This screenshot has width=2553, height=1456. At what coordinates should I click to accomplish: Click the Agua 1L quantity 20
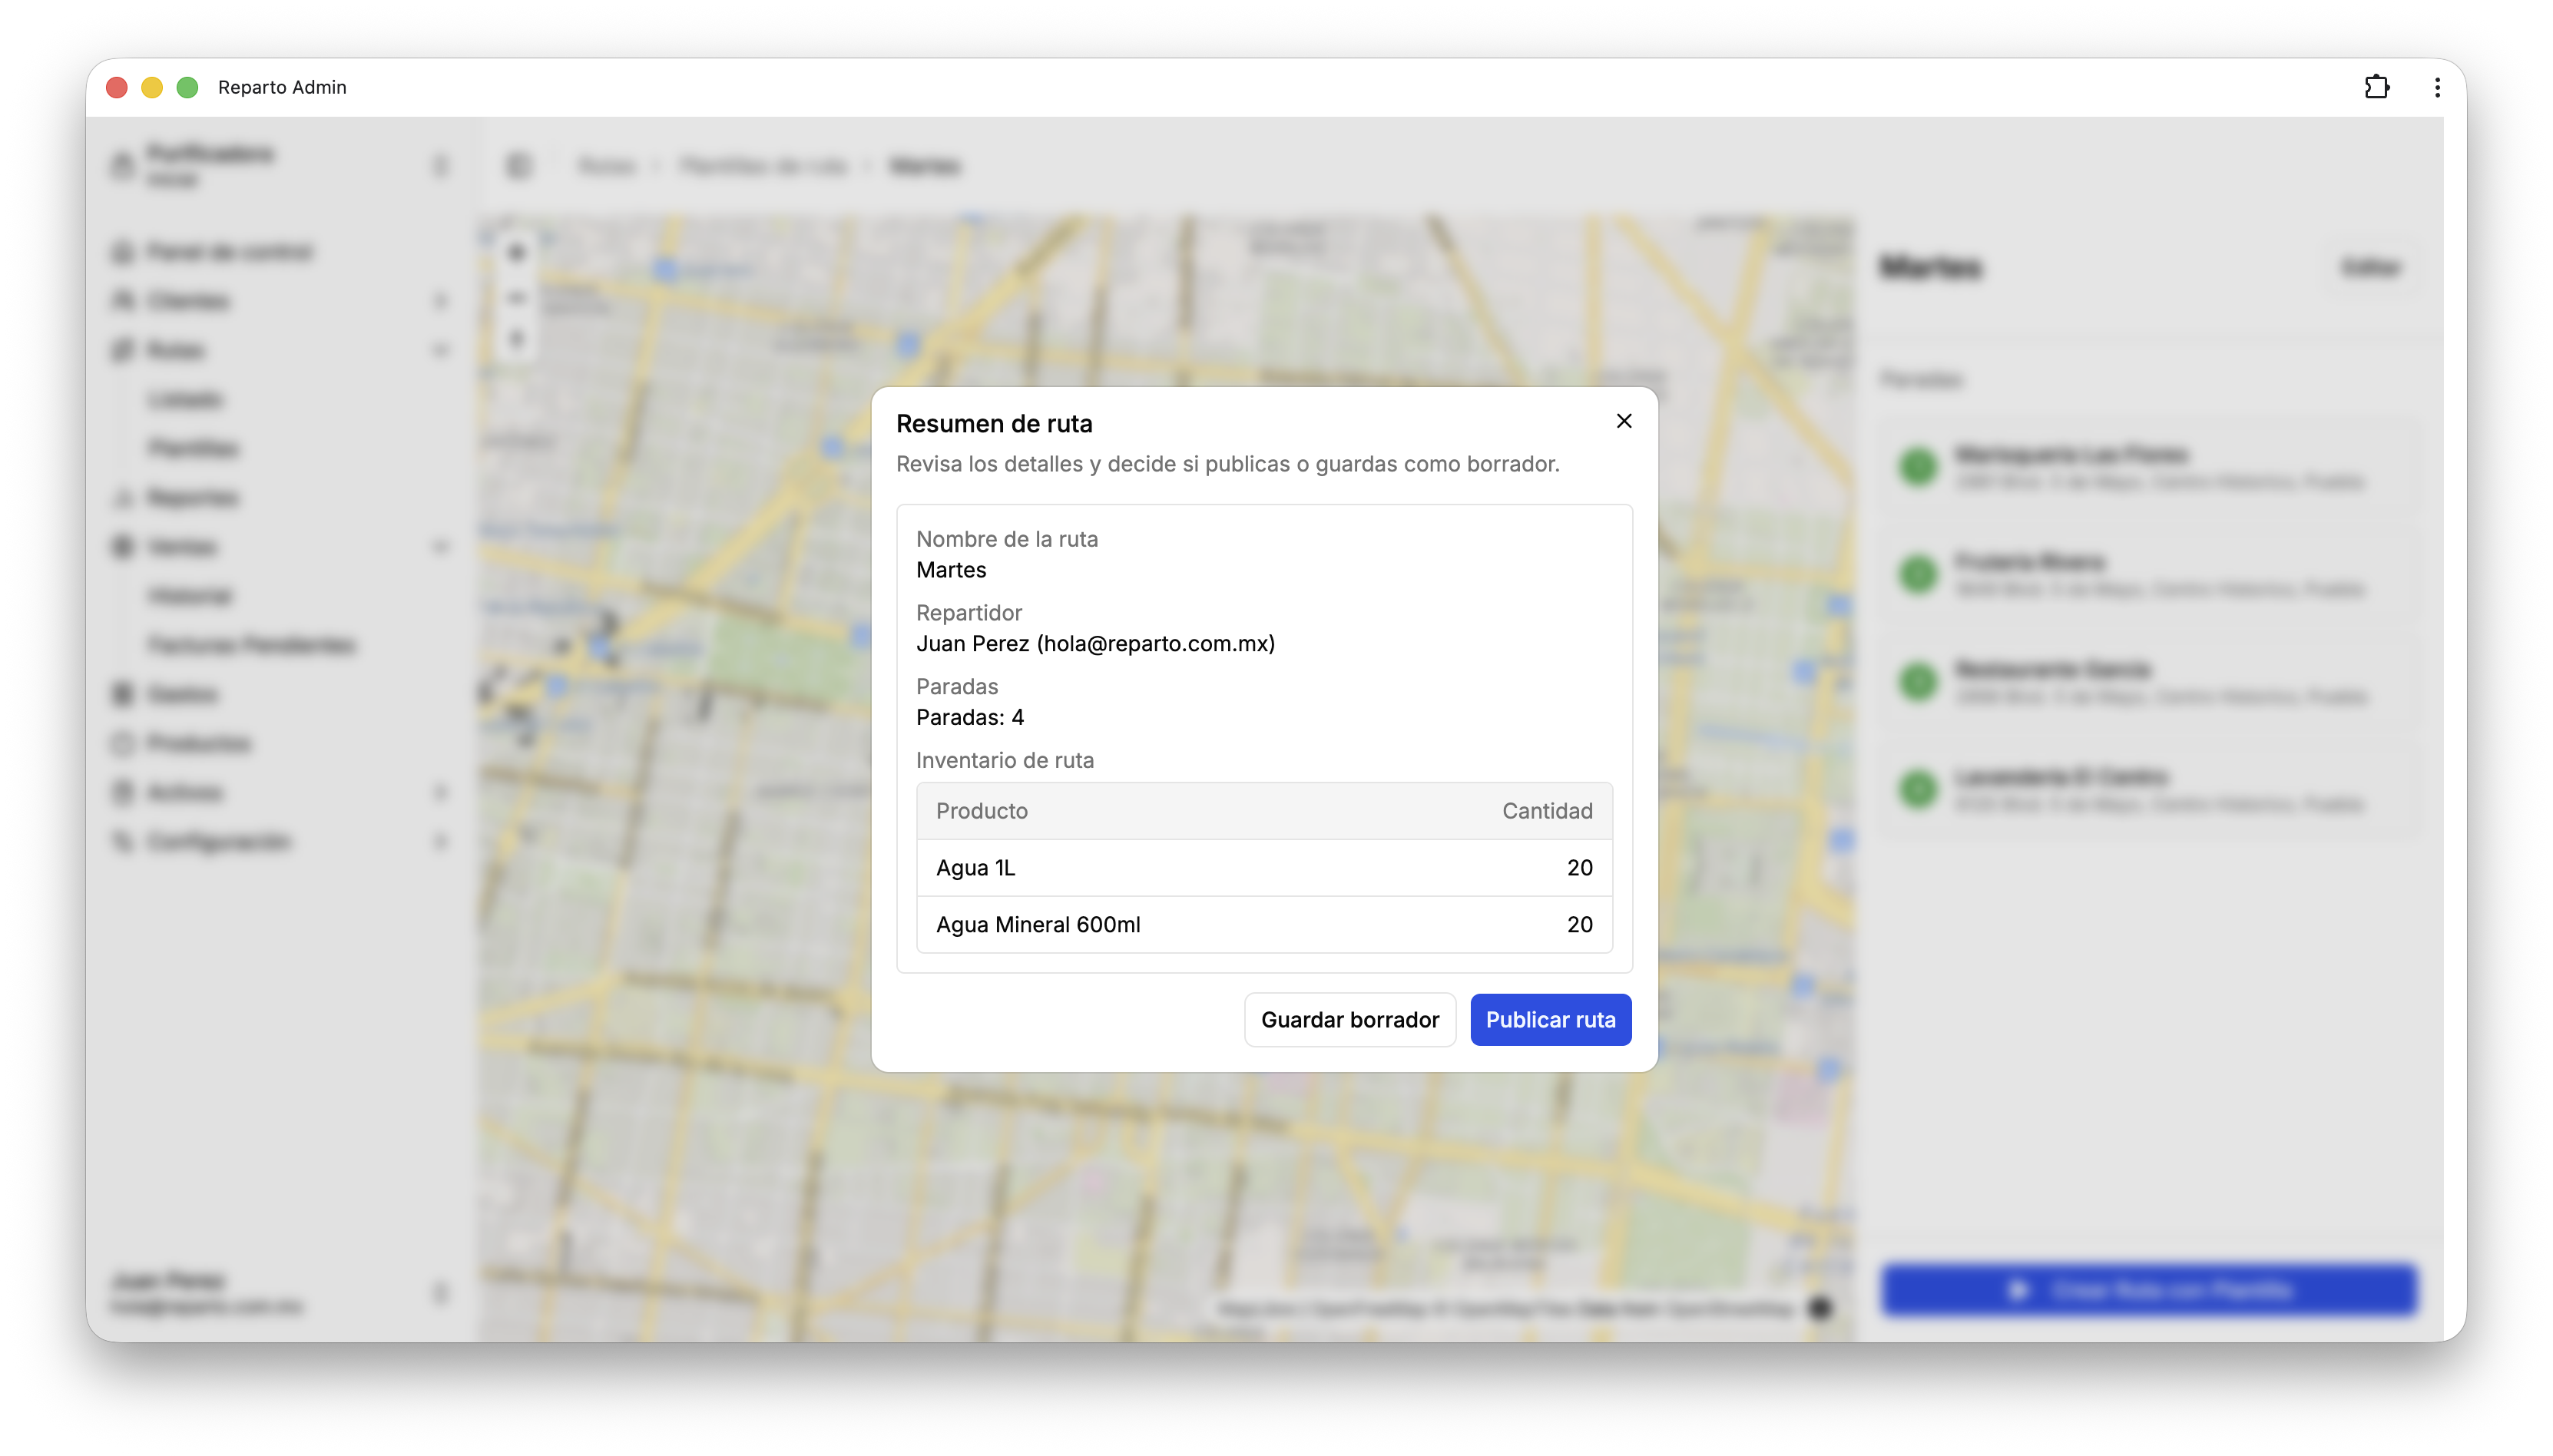coord(1580,867)
